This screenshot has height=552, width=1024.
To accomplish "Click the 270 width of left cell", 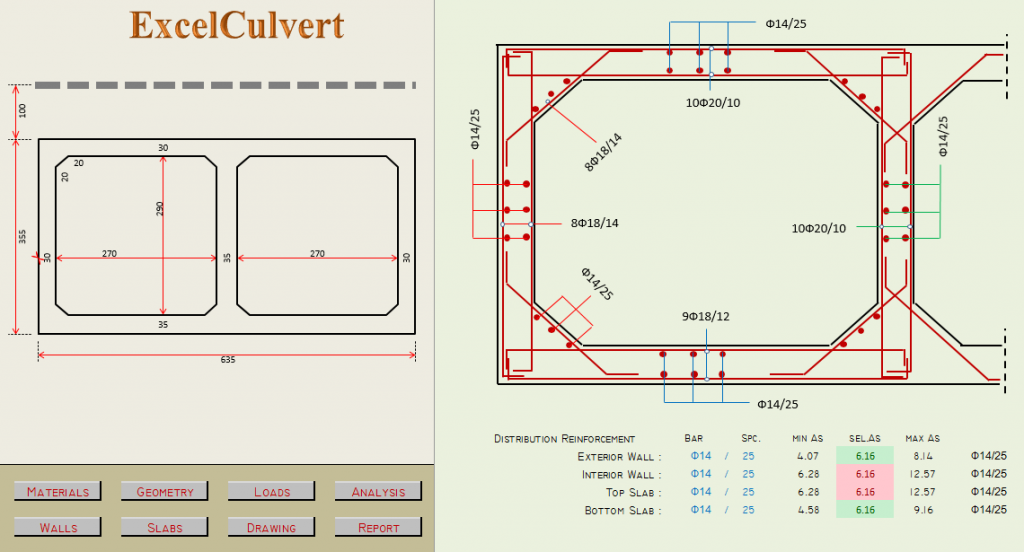I will tap(109, 253).
